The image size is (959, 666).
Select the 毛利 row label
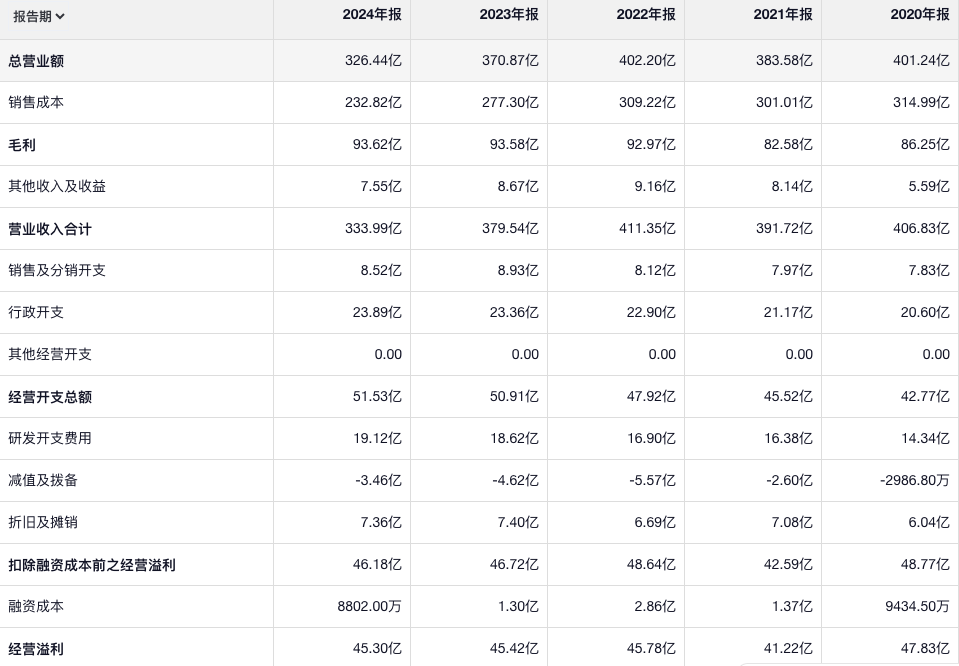point(22,145)
